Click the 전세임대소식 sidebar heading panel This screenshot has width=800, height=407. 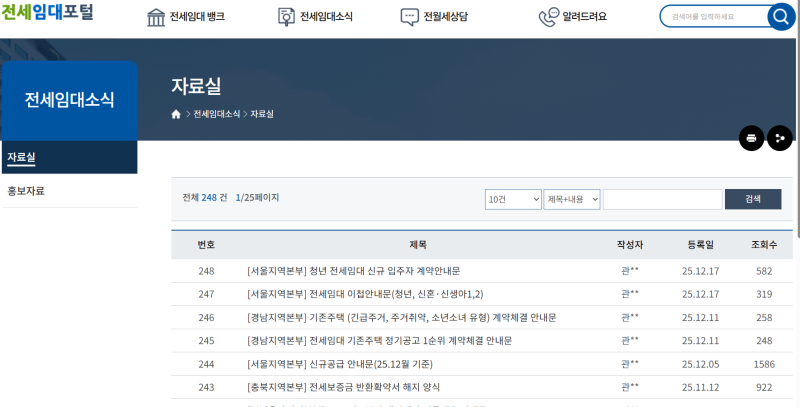69,100
